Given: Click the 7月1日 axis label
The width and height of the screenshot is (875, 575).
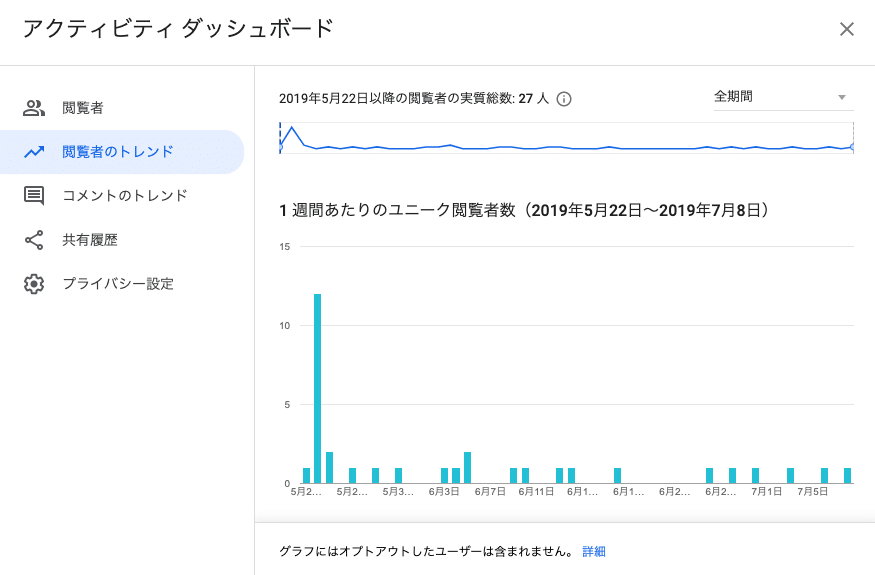Looking at the screenshot, I should tap(766, 492).
